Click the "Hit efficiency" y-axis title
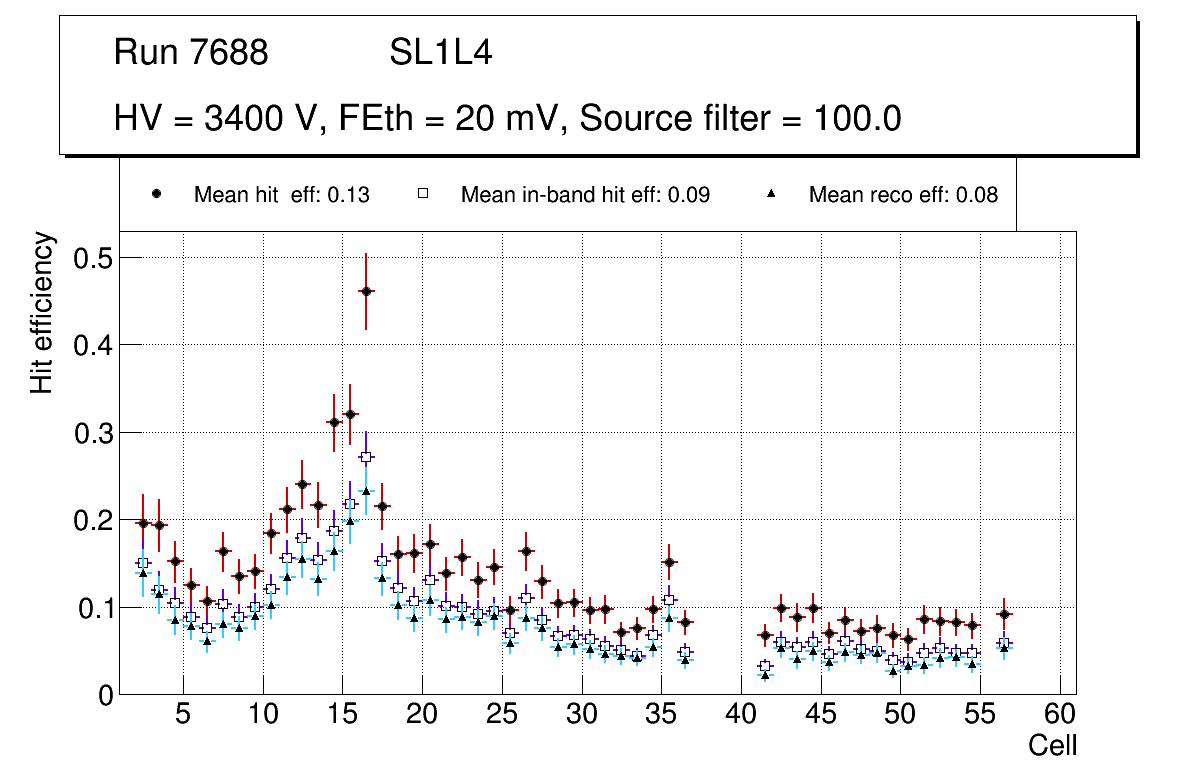The image size is (1196, 772). pos(42,312)
